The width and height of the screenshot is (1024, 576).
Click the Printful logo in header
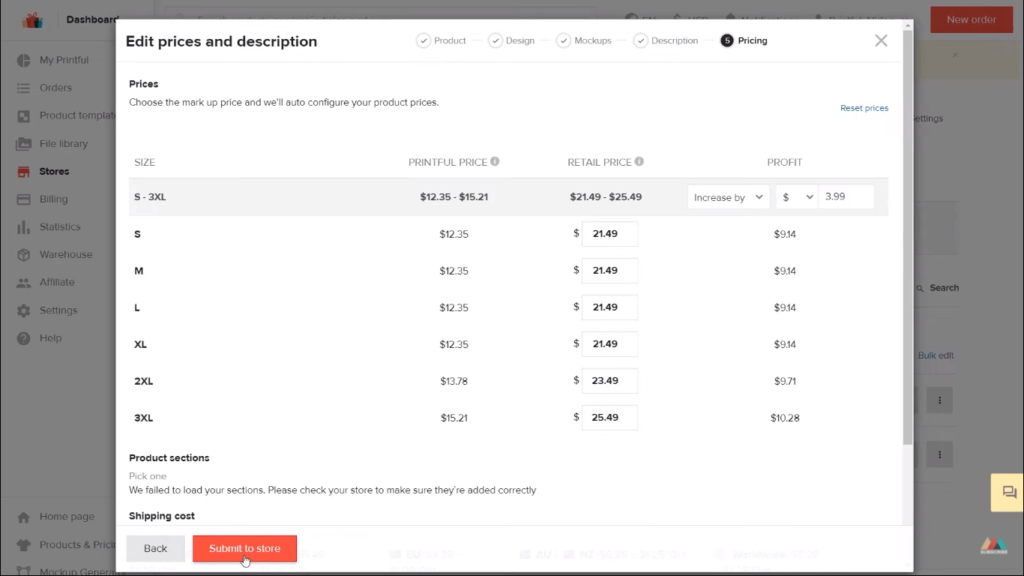32,20
